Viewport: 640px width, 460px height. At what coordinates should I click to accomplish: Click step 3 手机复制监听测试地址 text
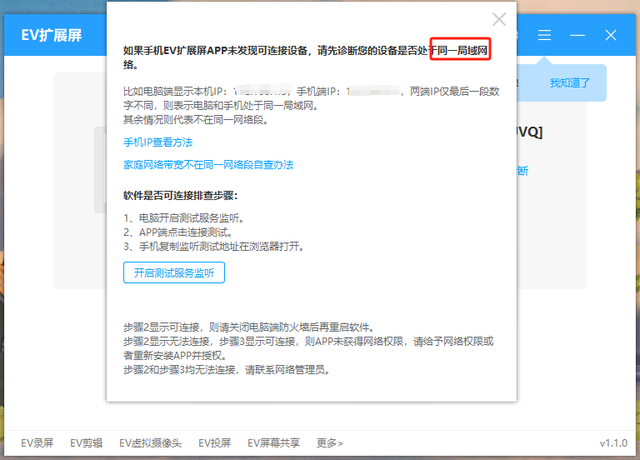[213, 247]
